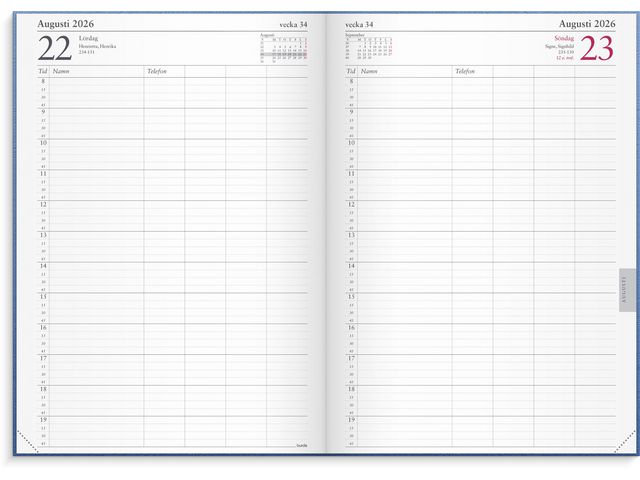This screenshot has height=480, width=640.
Task: Select the vecka 34 label on right page
Action: pos(358,23)
